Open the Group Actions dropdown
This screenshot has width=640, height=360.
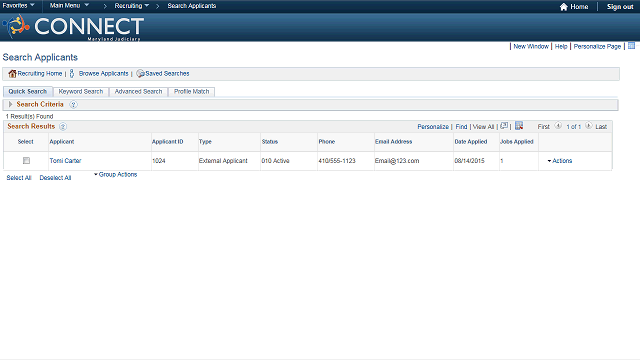(x=116, y=175)
